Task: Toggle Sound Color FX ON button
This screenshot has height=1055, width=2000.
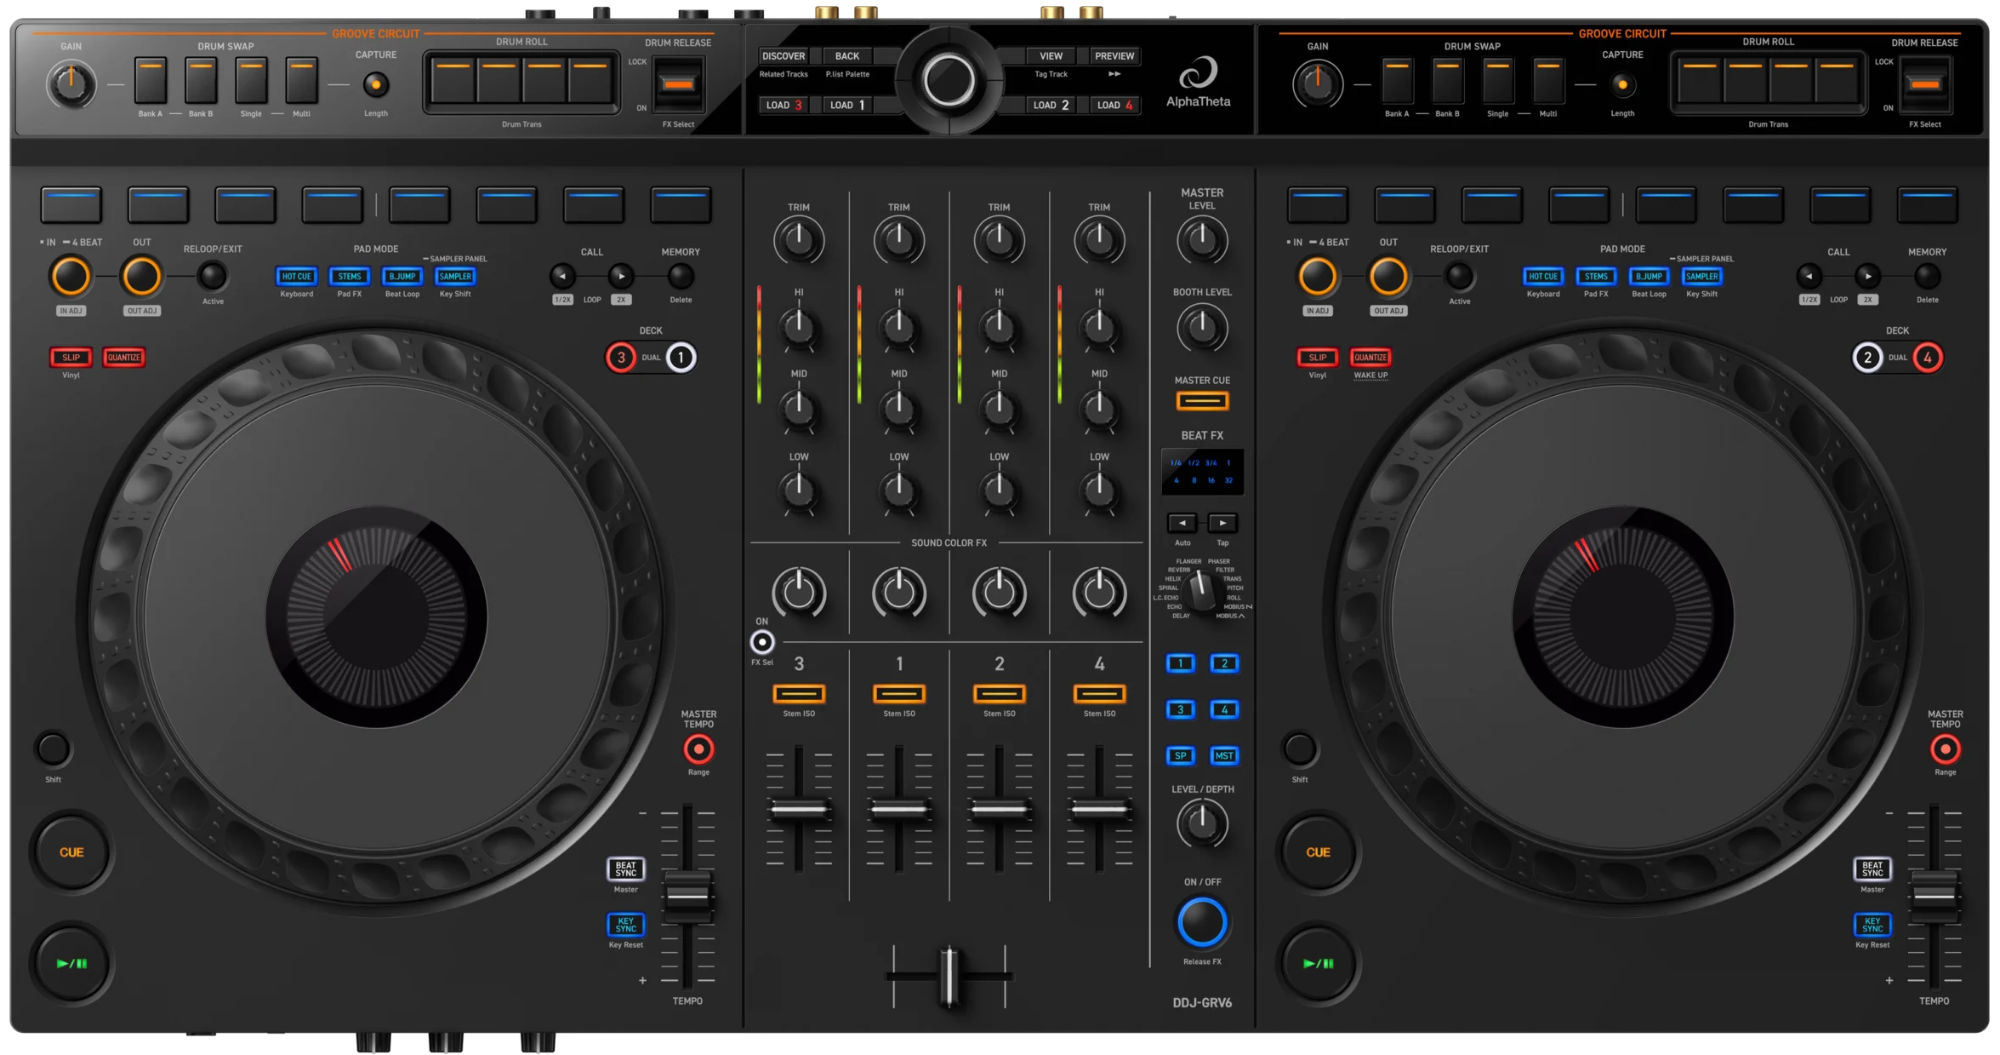Action: (762, 642)
